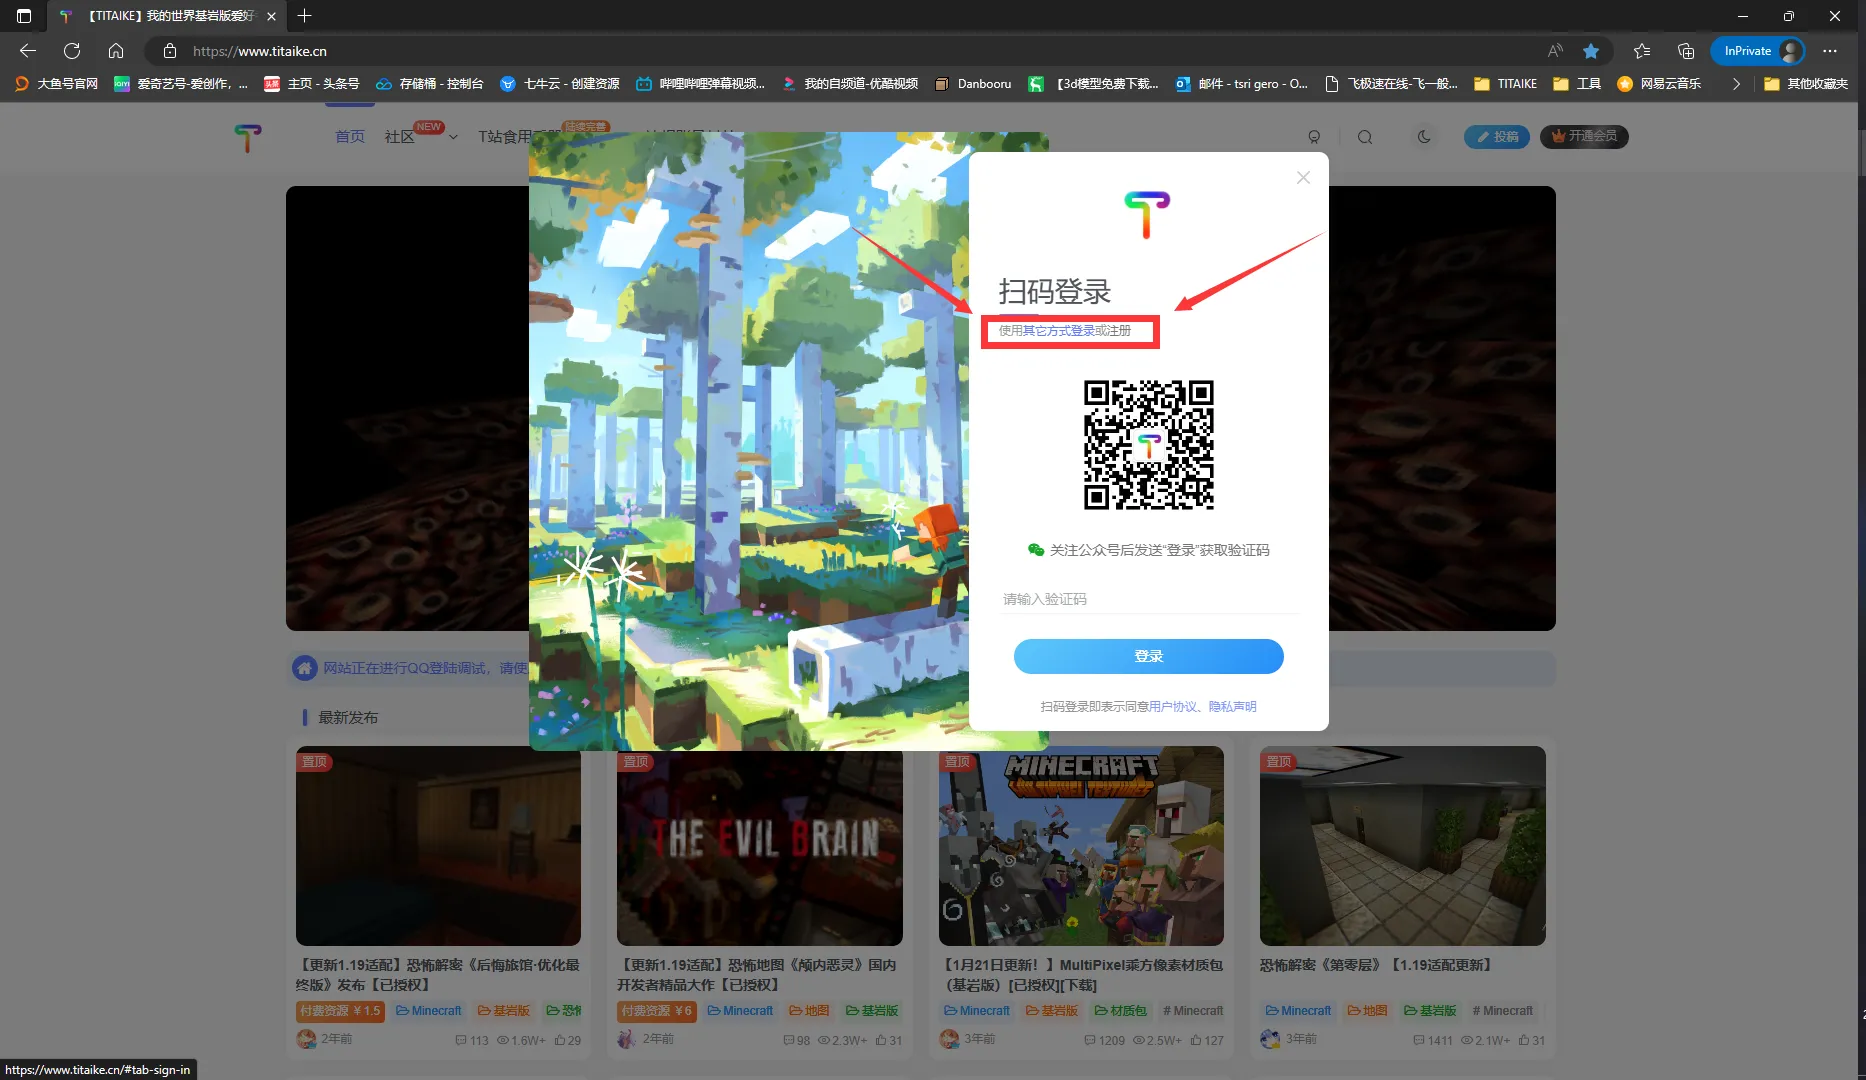Image resolution: width=1866 pixels, height=1080 pixels.
Task: Close the login dialog with the X icon
Action: [1303, 178]
